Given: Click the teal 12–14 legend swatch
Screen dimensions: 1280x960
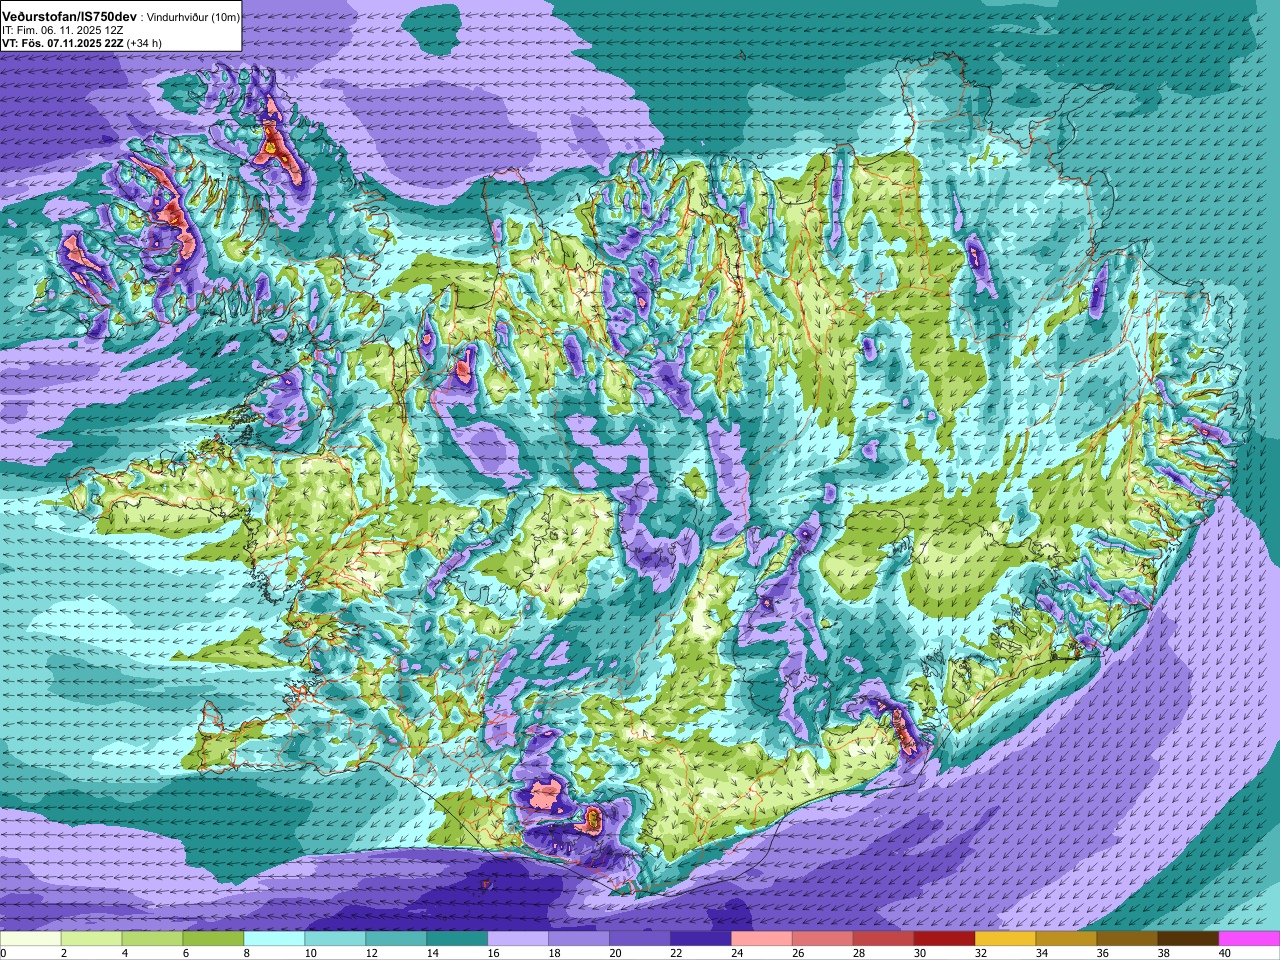Looking at the screenshot, I should 397,940.
